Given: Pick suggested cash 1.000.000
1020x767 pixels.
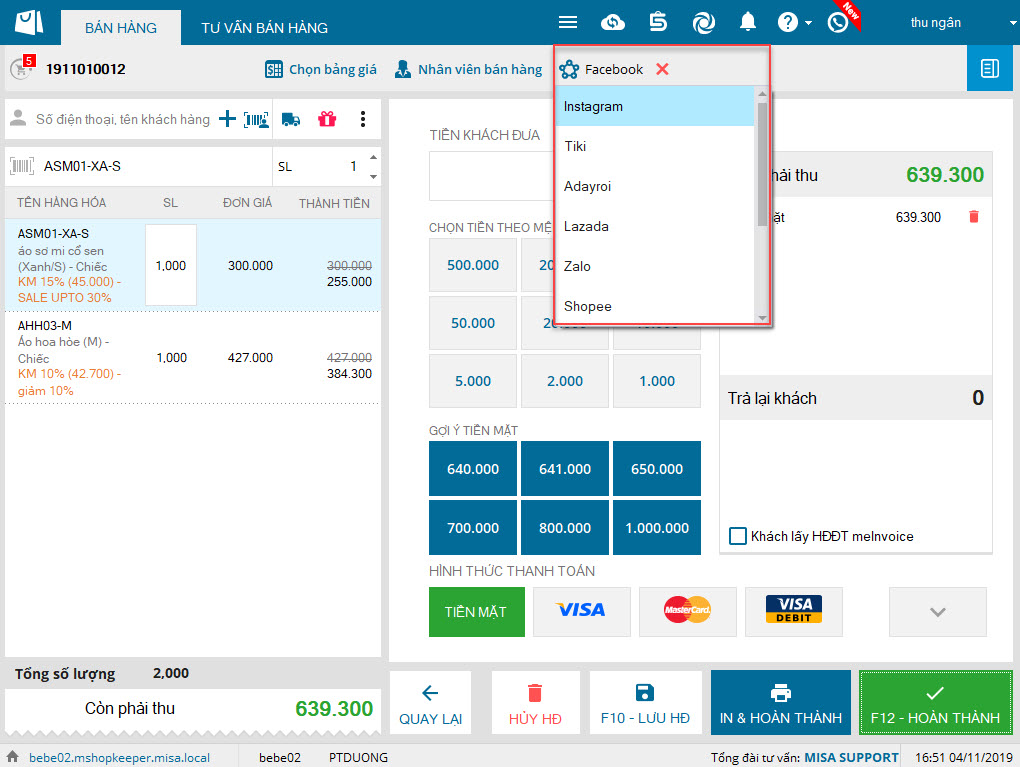Looking at the screenshot, I should (657, 527).
